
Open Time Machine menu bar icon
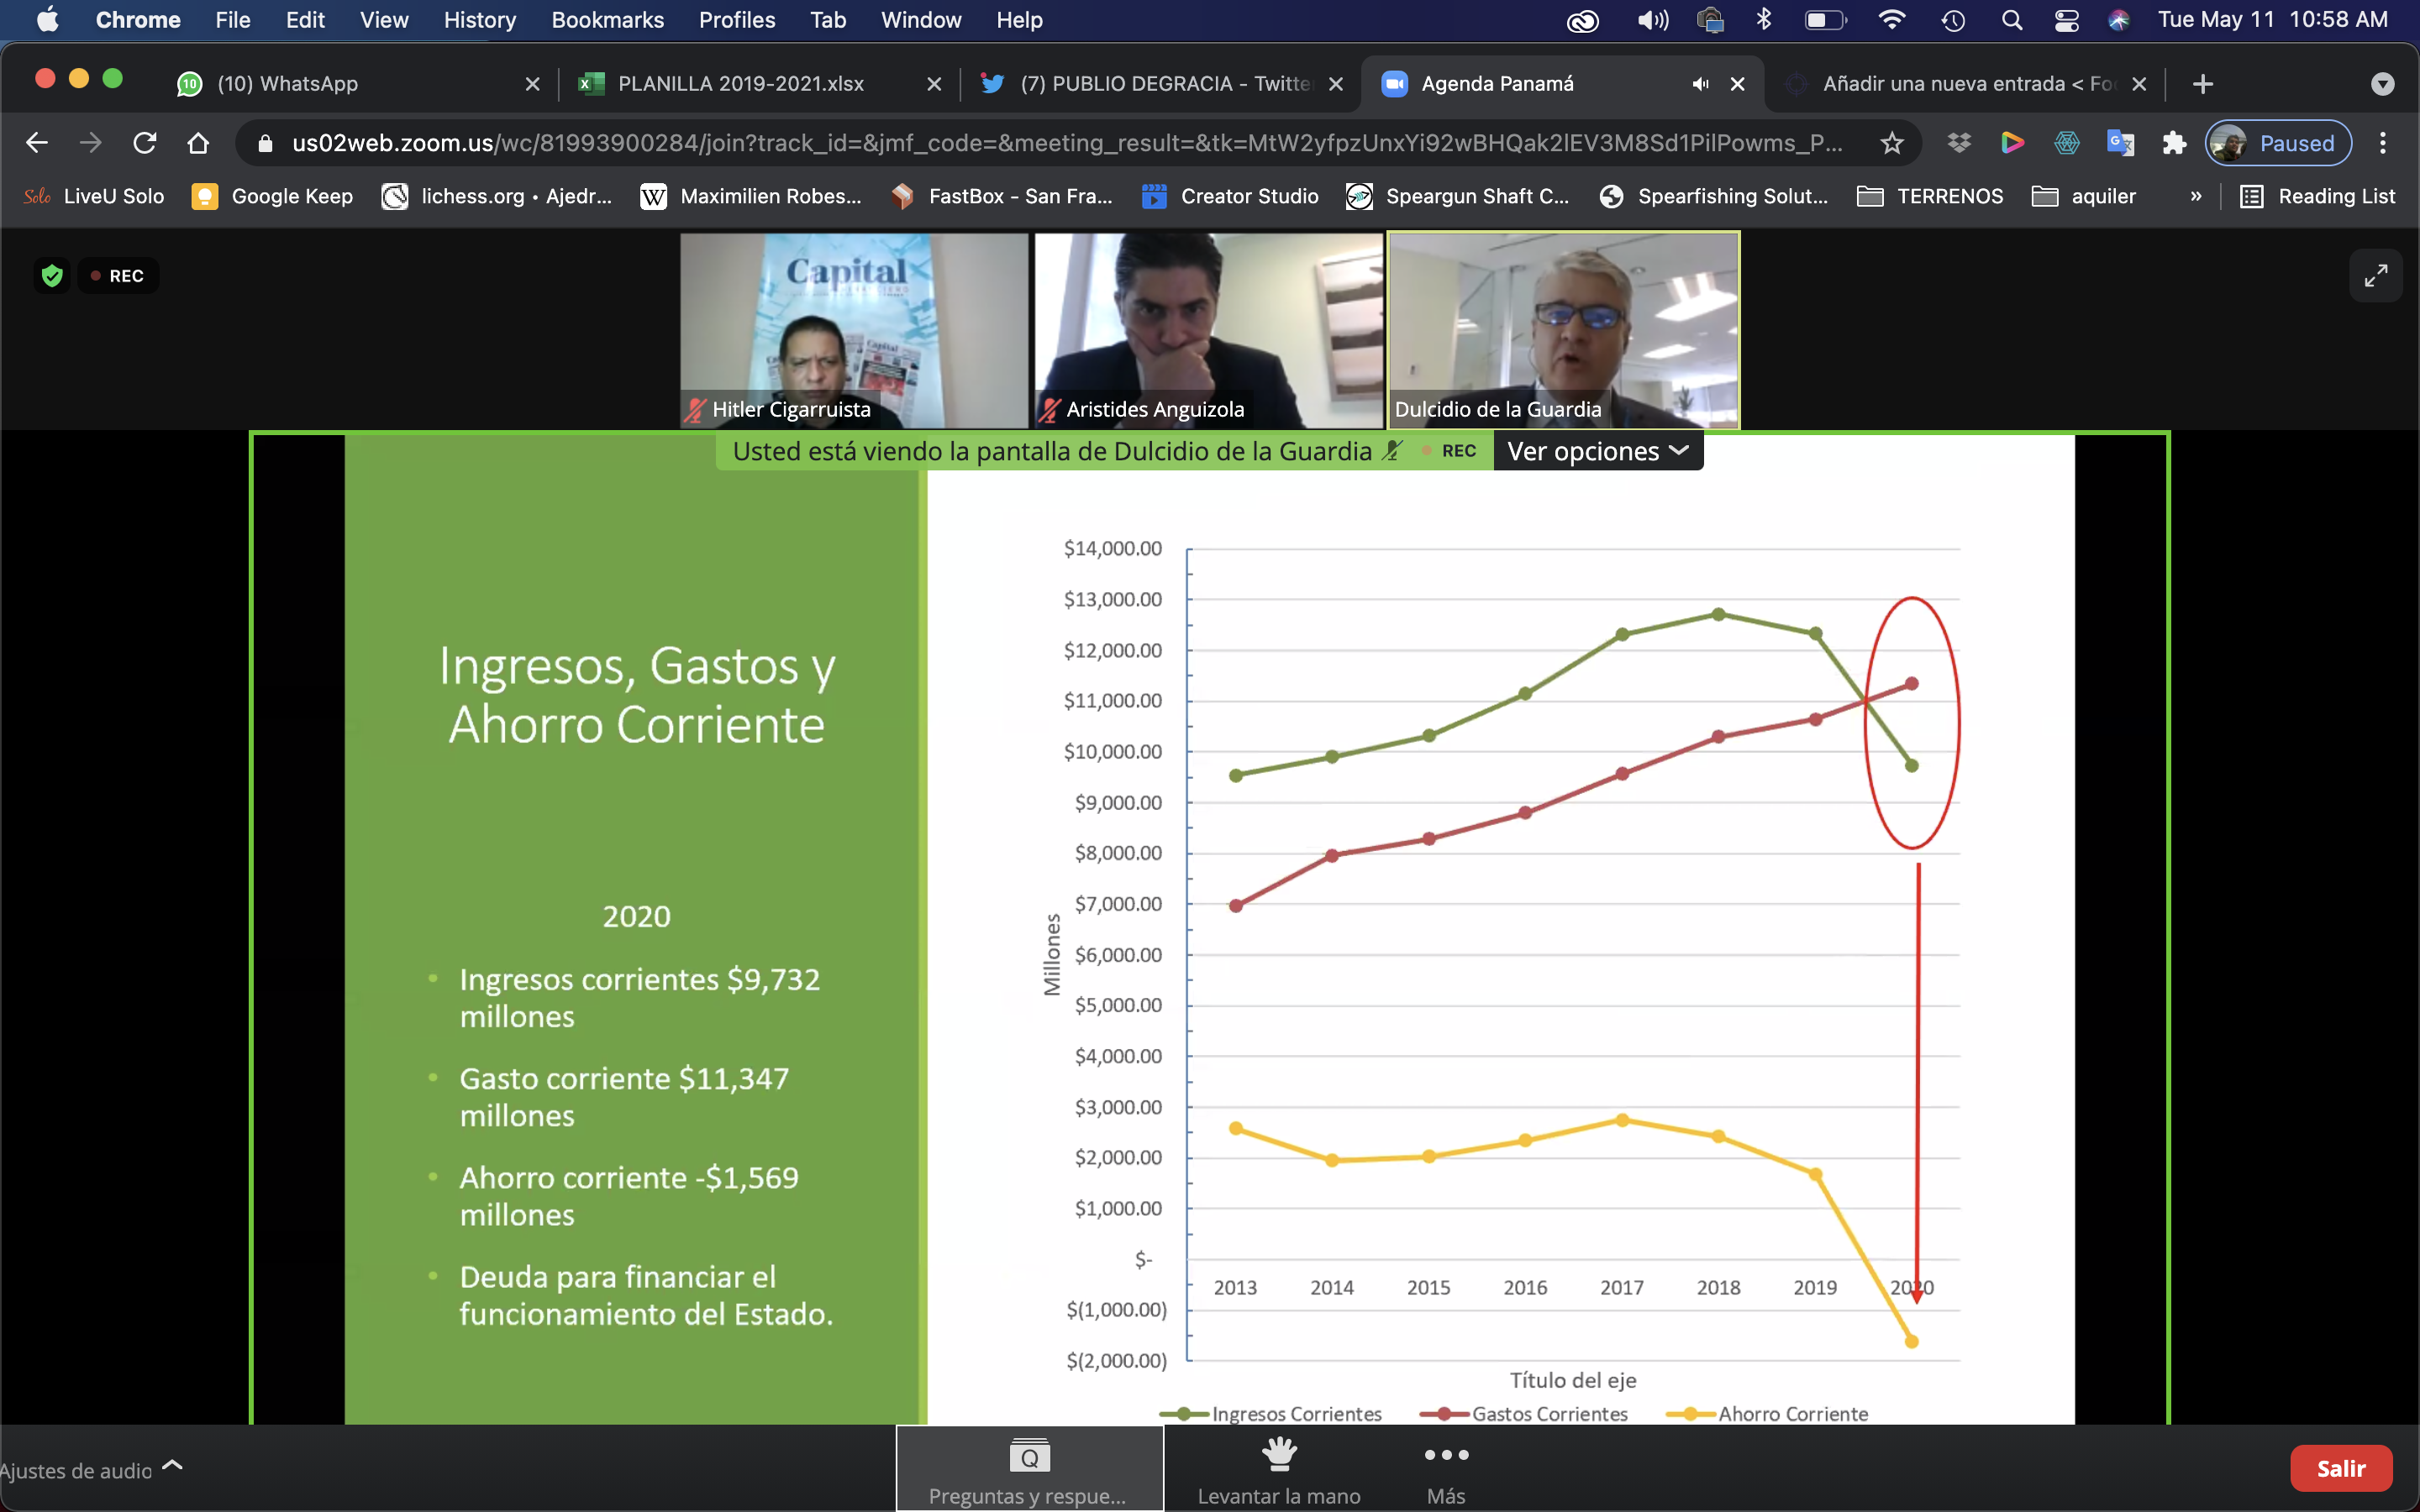(1953, 20)
